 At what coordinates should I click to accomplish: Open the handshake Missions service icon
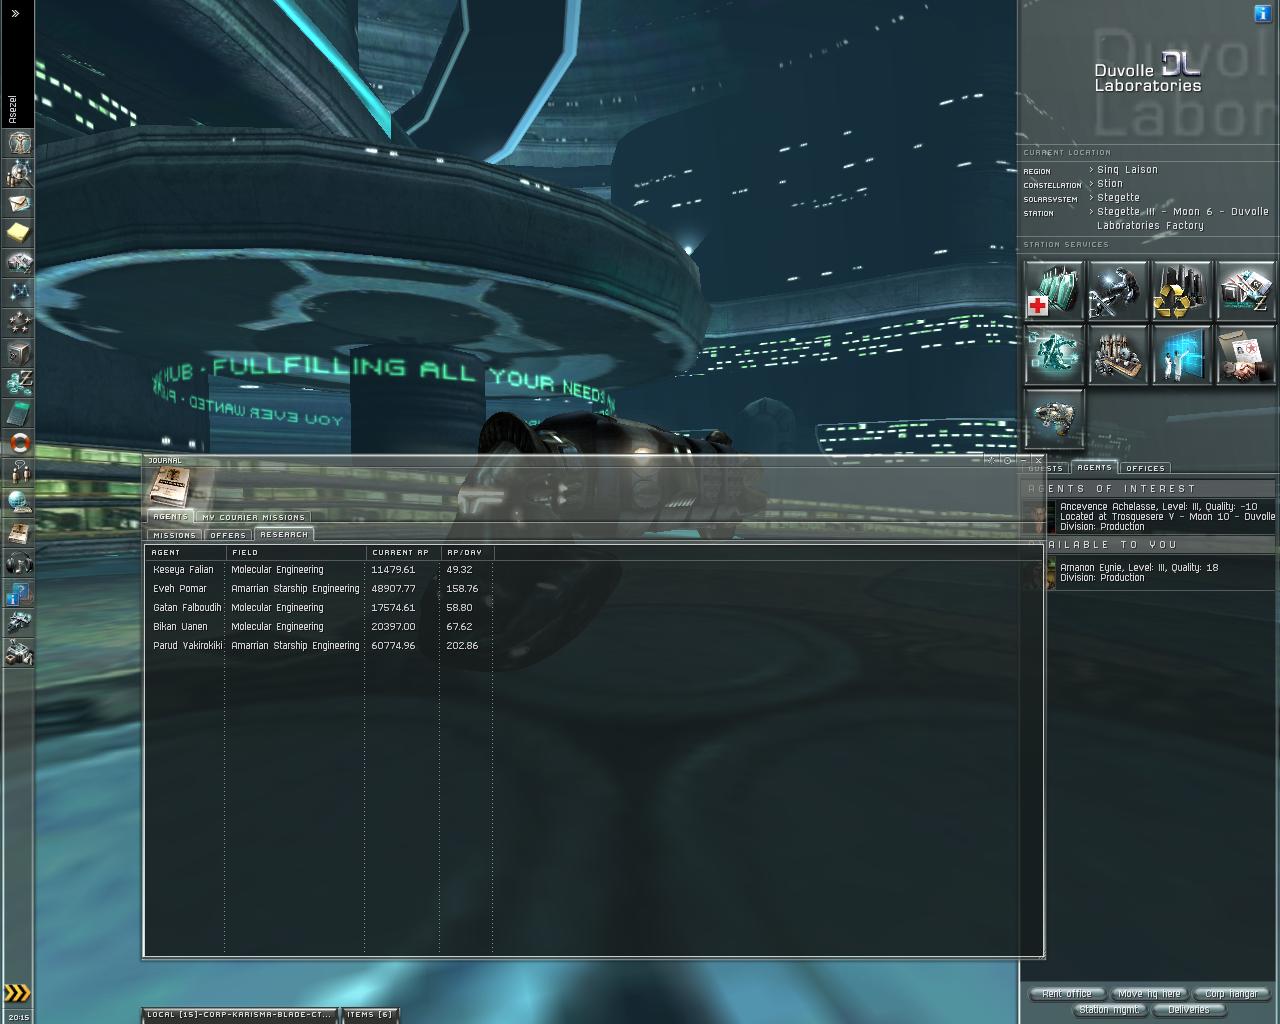pos(1246,355)
